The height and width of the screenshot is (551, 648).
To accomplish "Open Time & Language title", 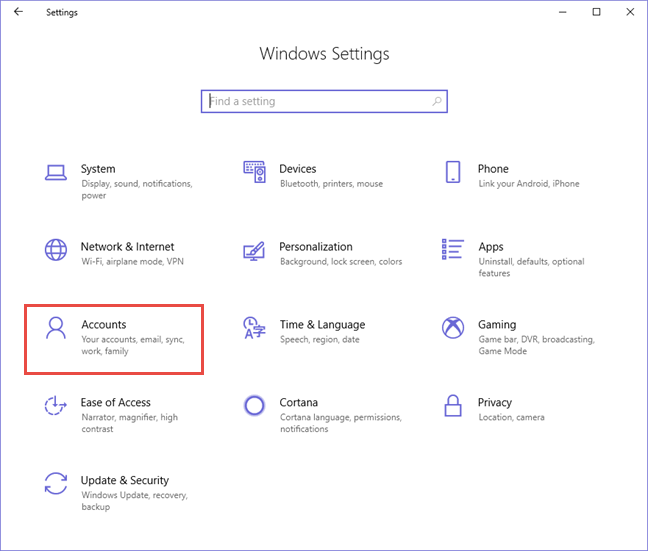I will click(x=322, y=325).
